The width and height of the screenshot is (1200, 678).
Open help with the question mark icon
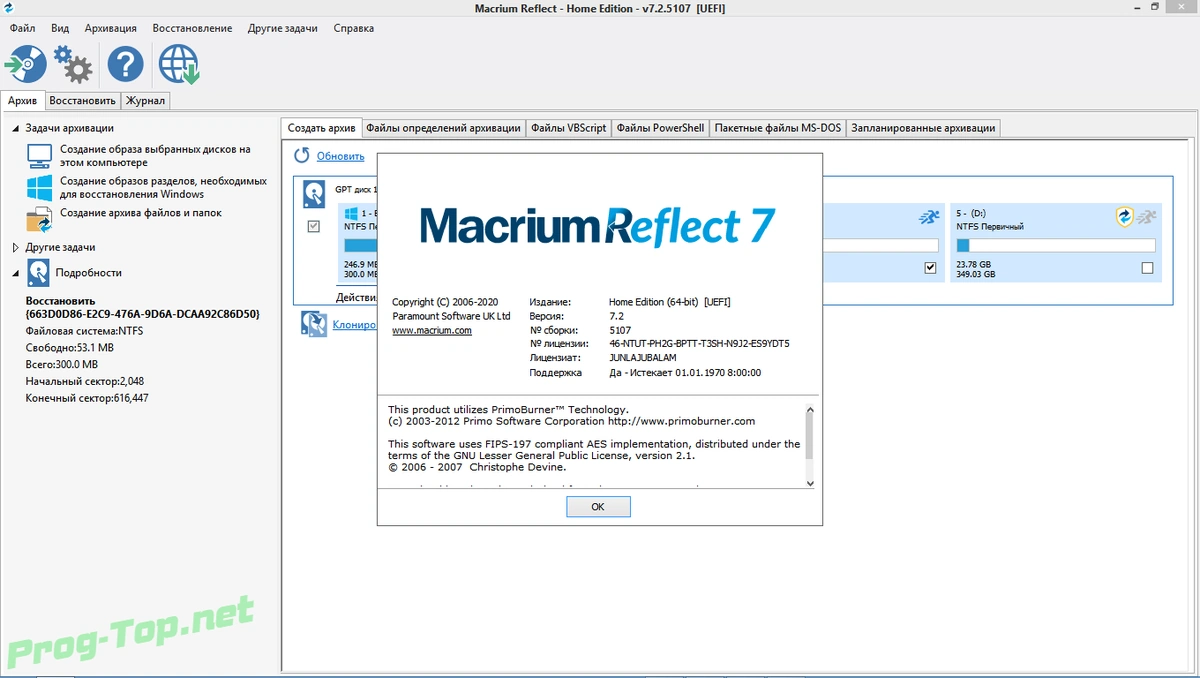(x=126, y=65)
